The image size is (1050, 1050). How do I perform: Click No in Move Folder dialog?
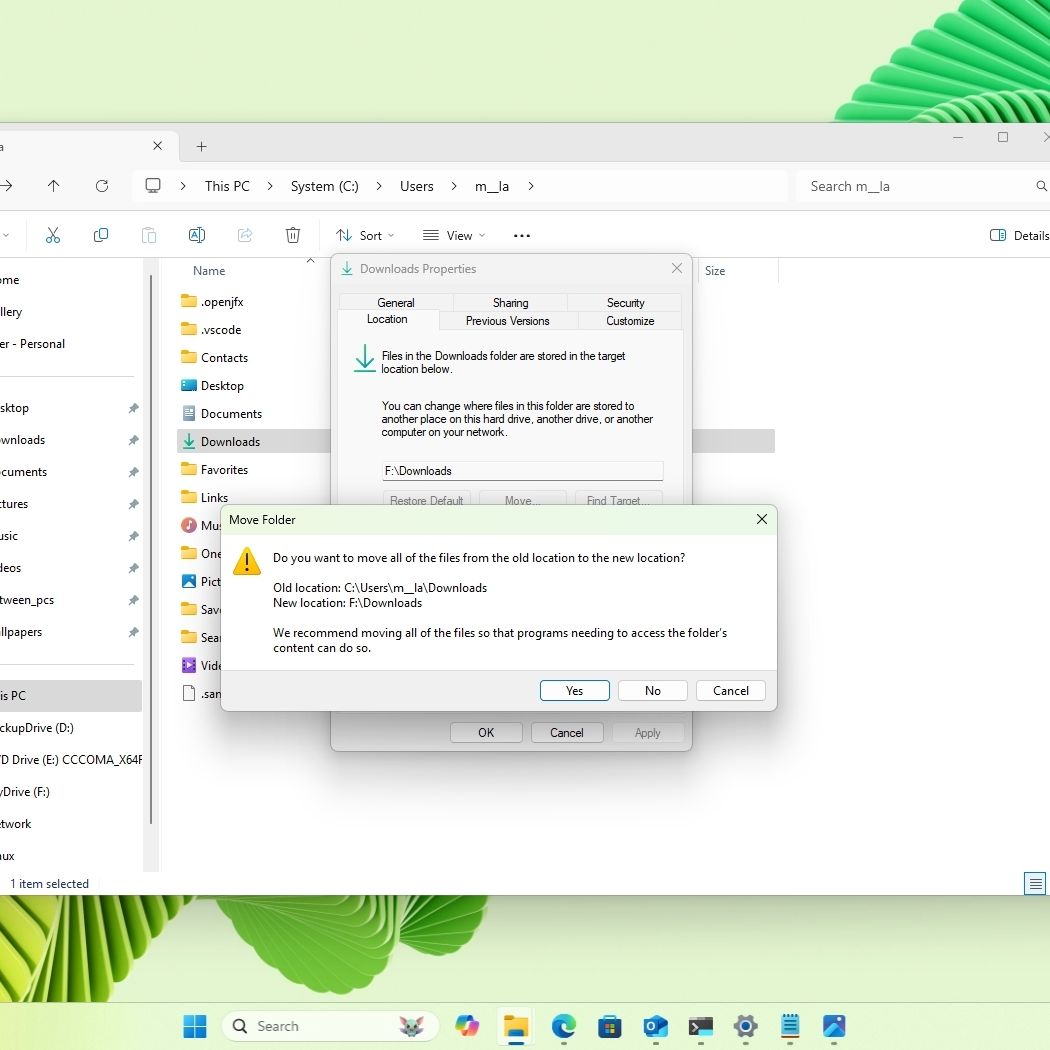(x=652, y=691)
